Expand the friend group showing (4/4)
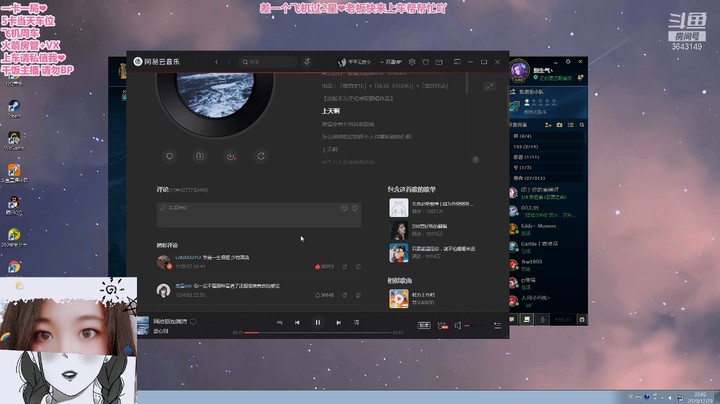 pos(547,136)
